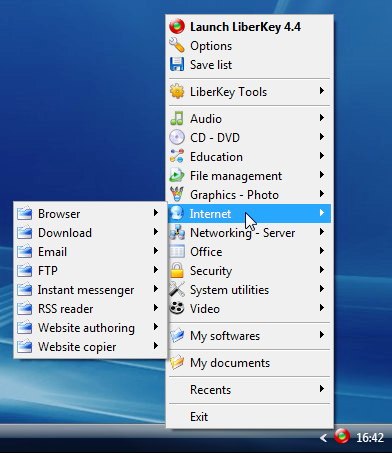Open the Download submenu item

point(90,233)
